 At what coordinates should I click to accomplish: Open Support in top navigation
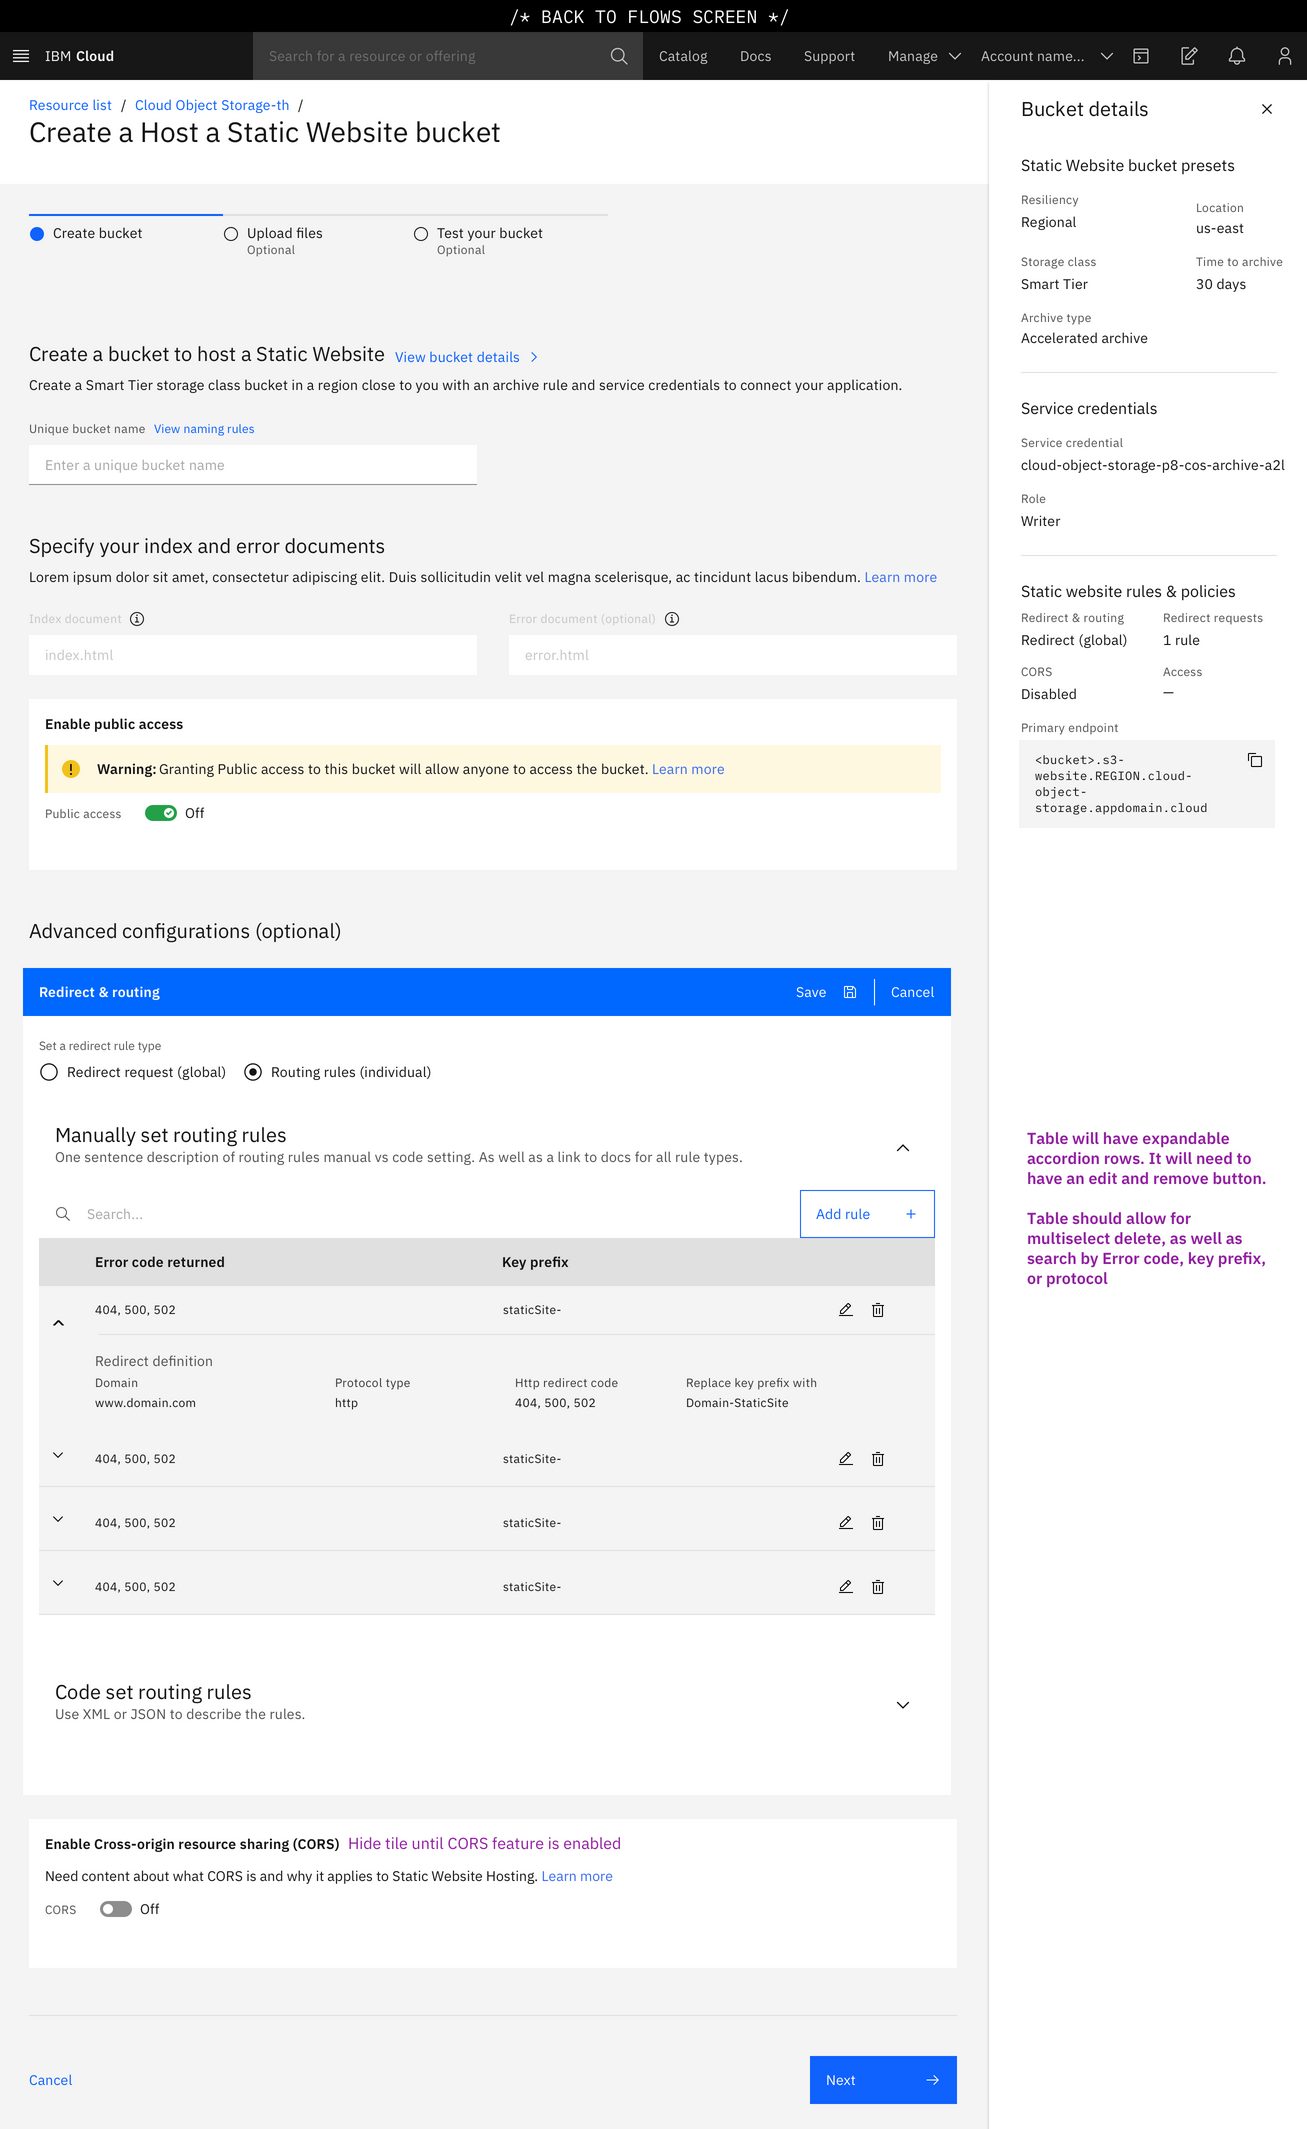tap(829, 56)
